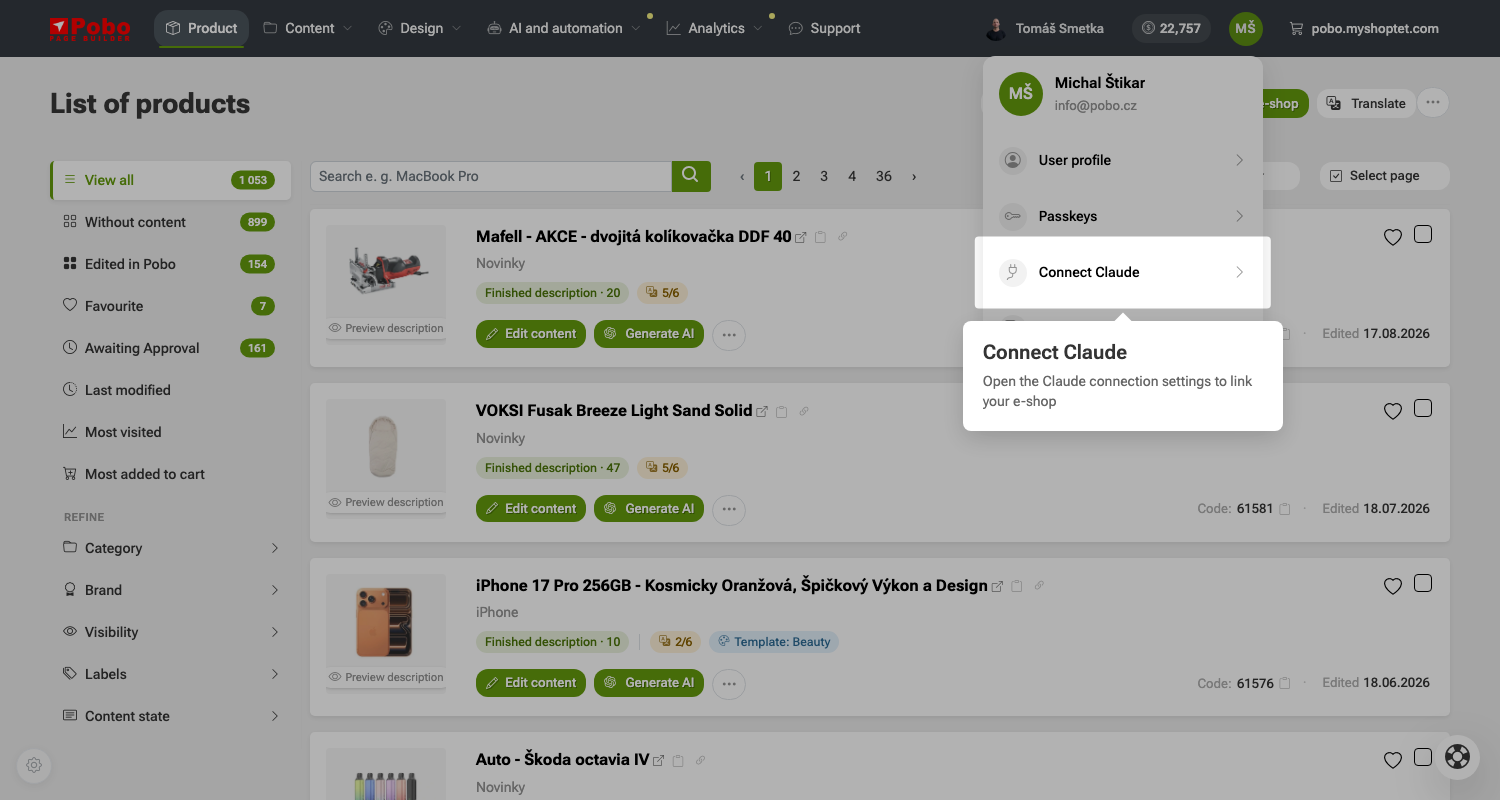Click the MŠ account avatar in header
This screenshot has height=800, width=1500.
(x=1245, y=28)
